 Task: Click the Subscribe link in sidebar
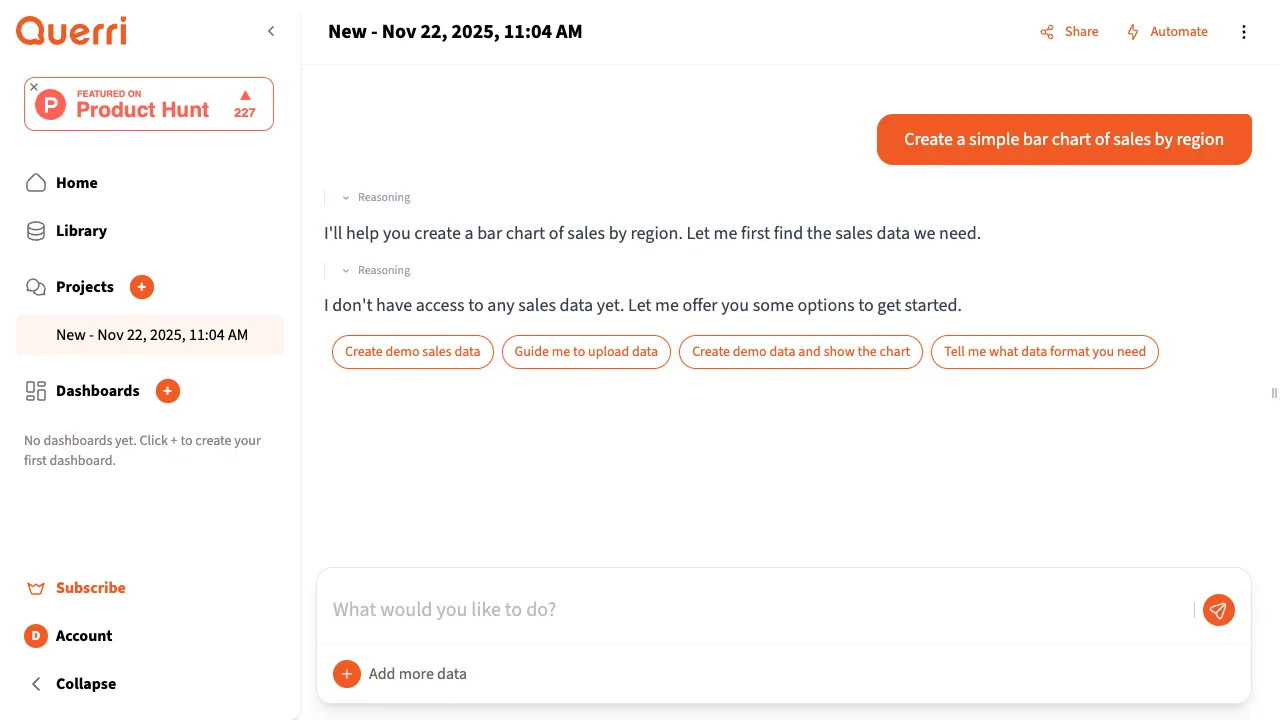pos(90,588)
